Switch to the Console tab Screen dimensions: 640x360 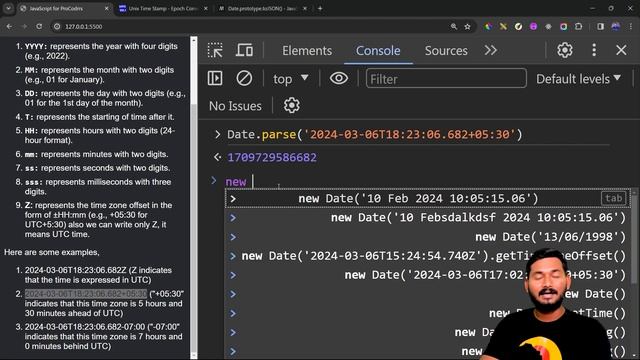coord(378,51)
